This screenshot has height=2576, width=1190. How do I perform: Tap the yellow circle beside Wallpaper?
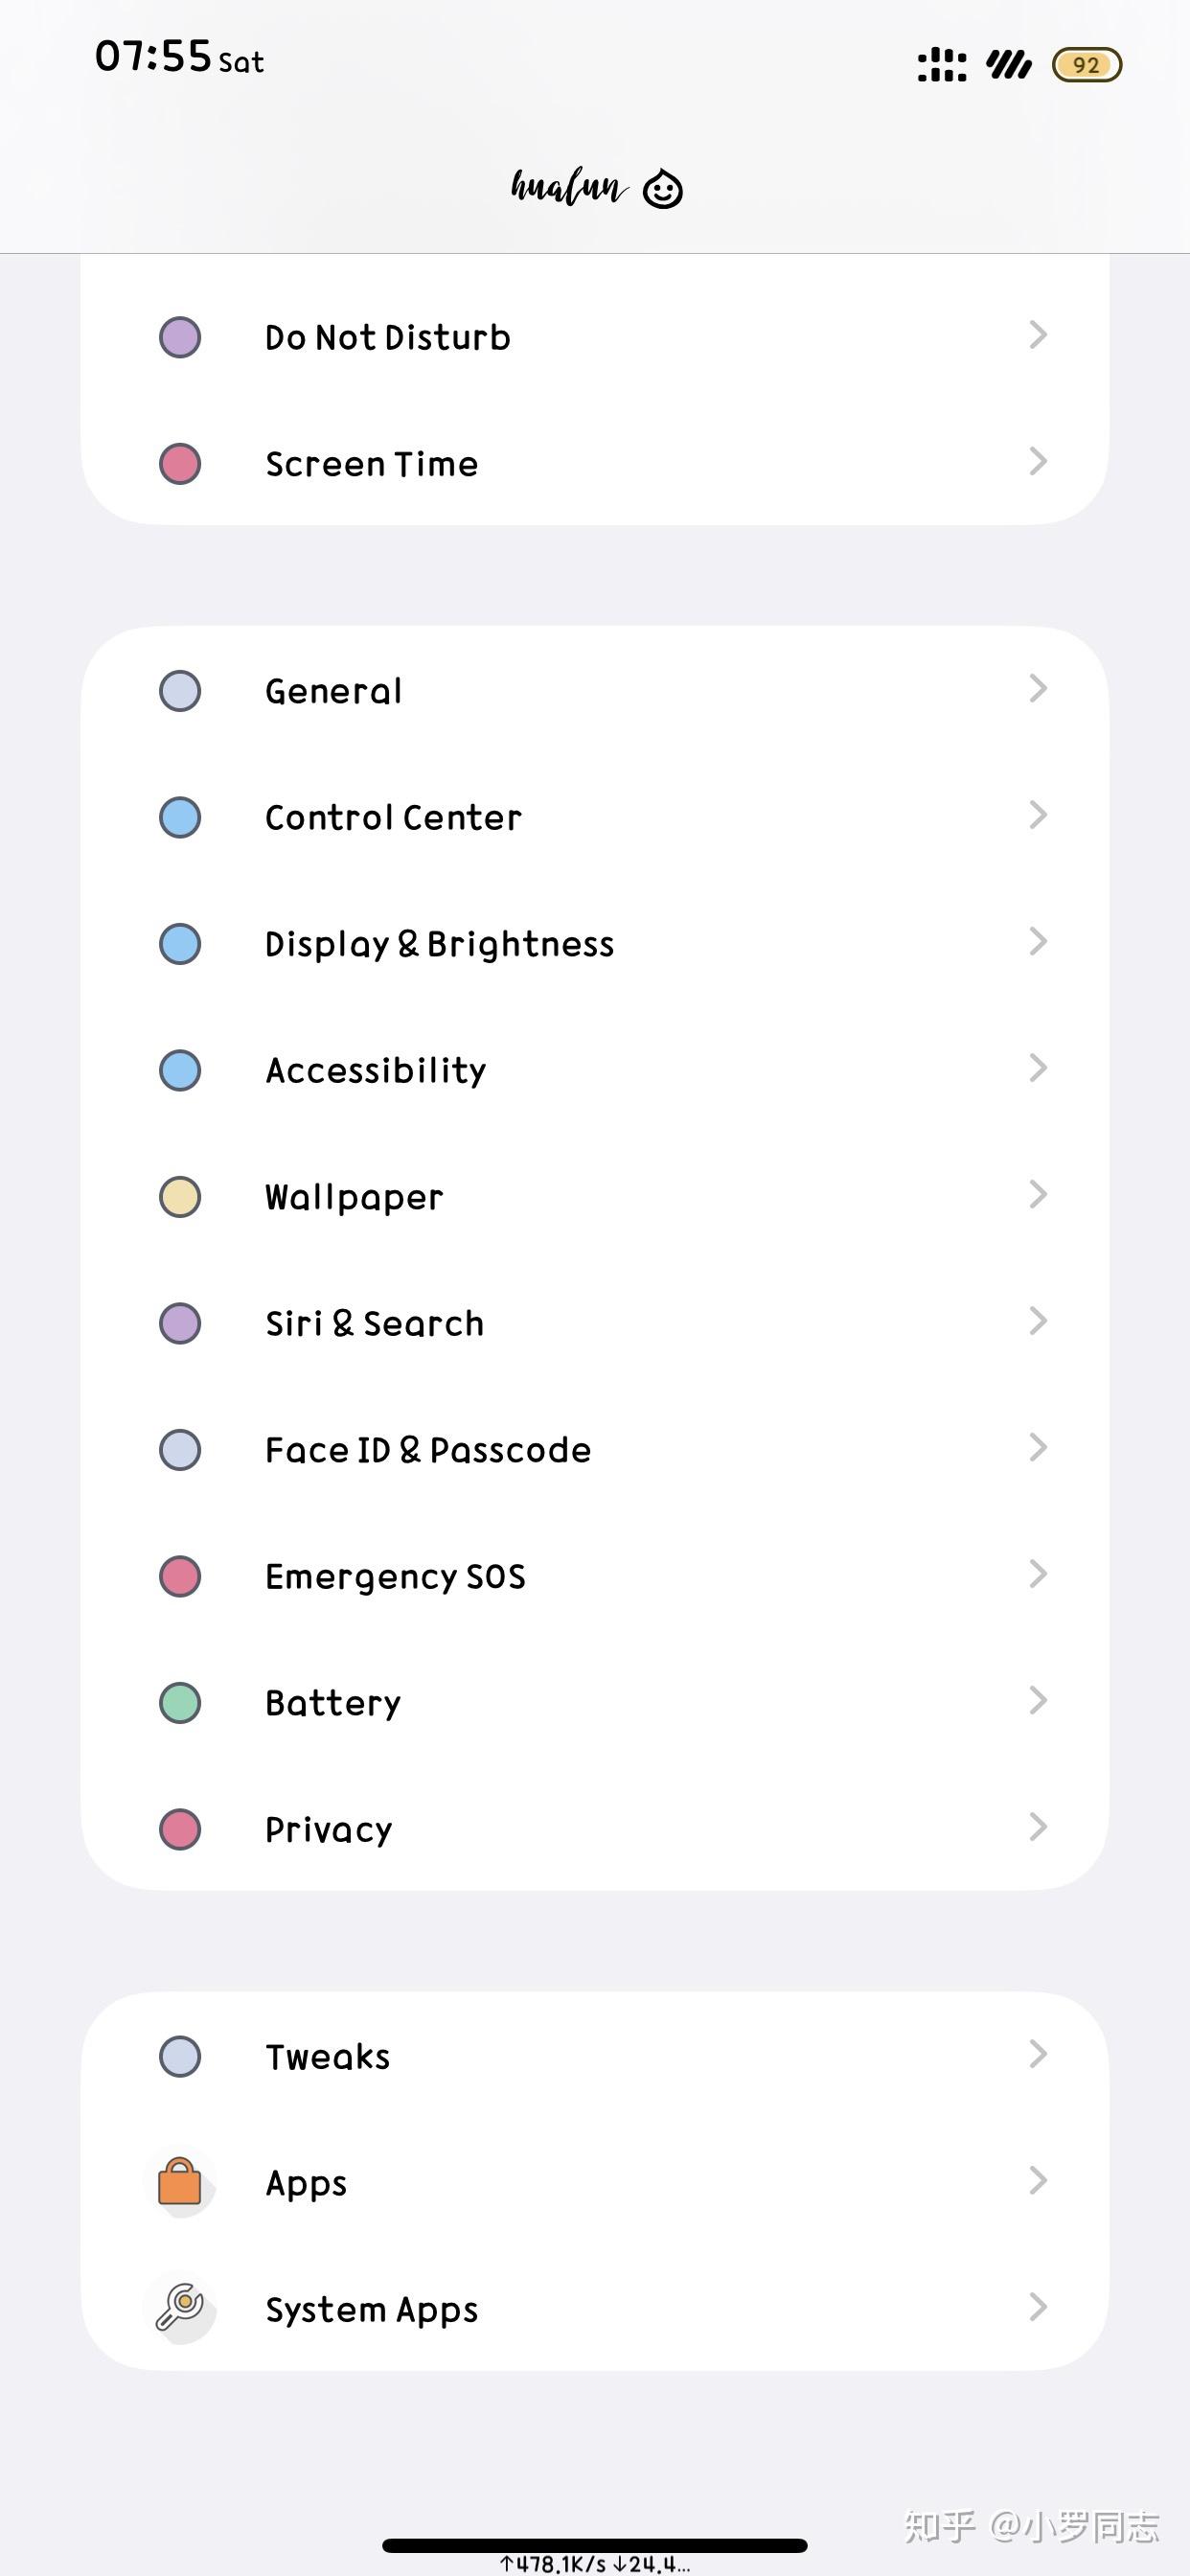pyautogui.click(x=180, y=1197)
